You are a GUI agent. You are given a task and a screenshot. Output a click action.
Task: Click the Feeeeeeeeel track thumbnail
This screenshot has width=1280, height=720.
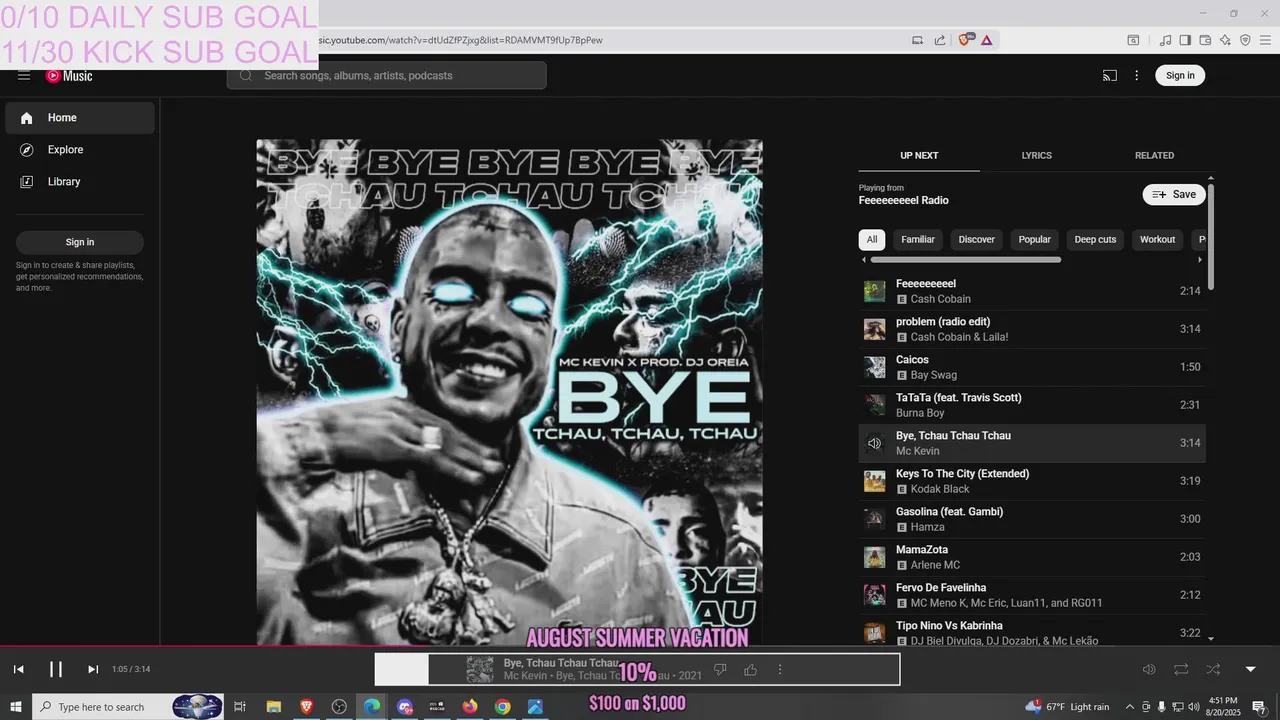[875, 291]
